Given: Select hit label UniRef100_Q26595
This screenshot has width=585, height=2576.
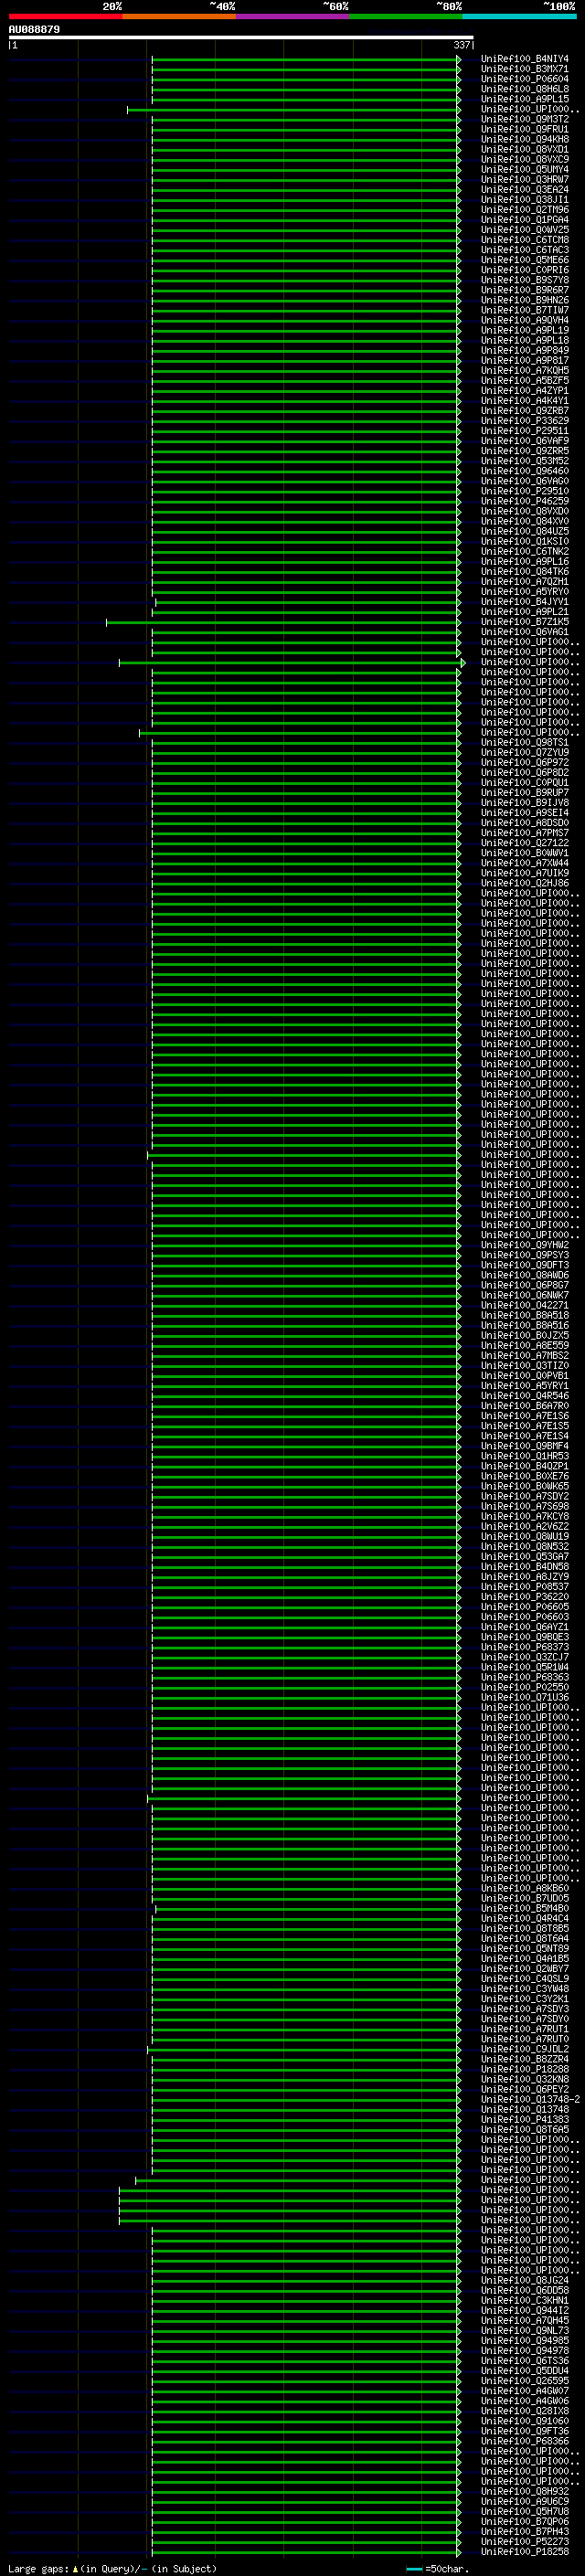Looking at the screenshot, I should [525, 2381].
